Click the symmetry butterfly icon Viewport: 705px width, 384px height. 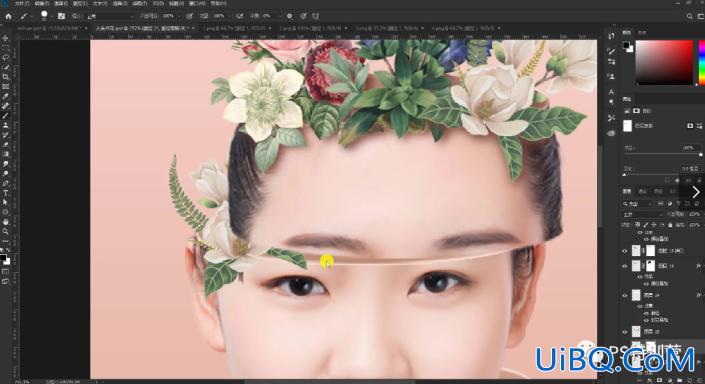(x=316, y=16)
